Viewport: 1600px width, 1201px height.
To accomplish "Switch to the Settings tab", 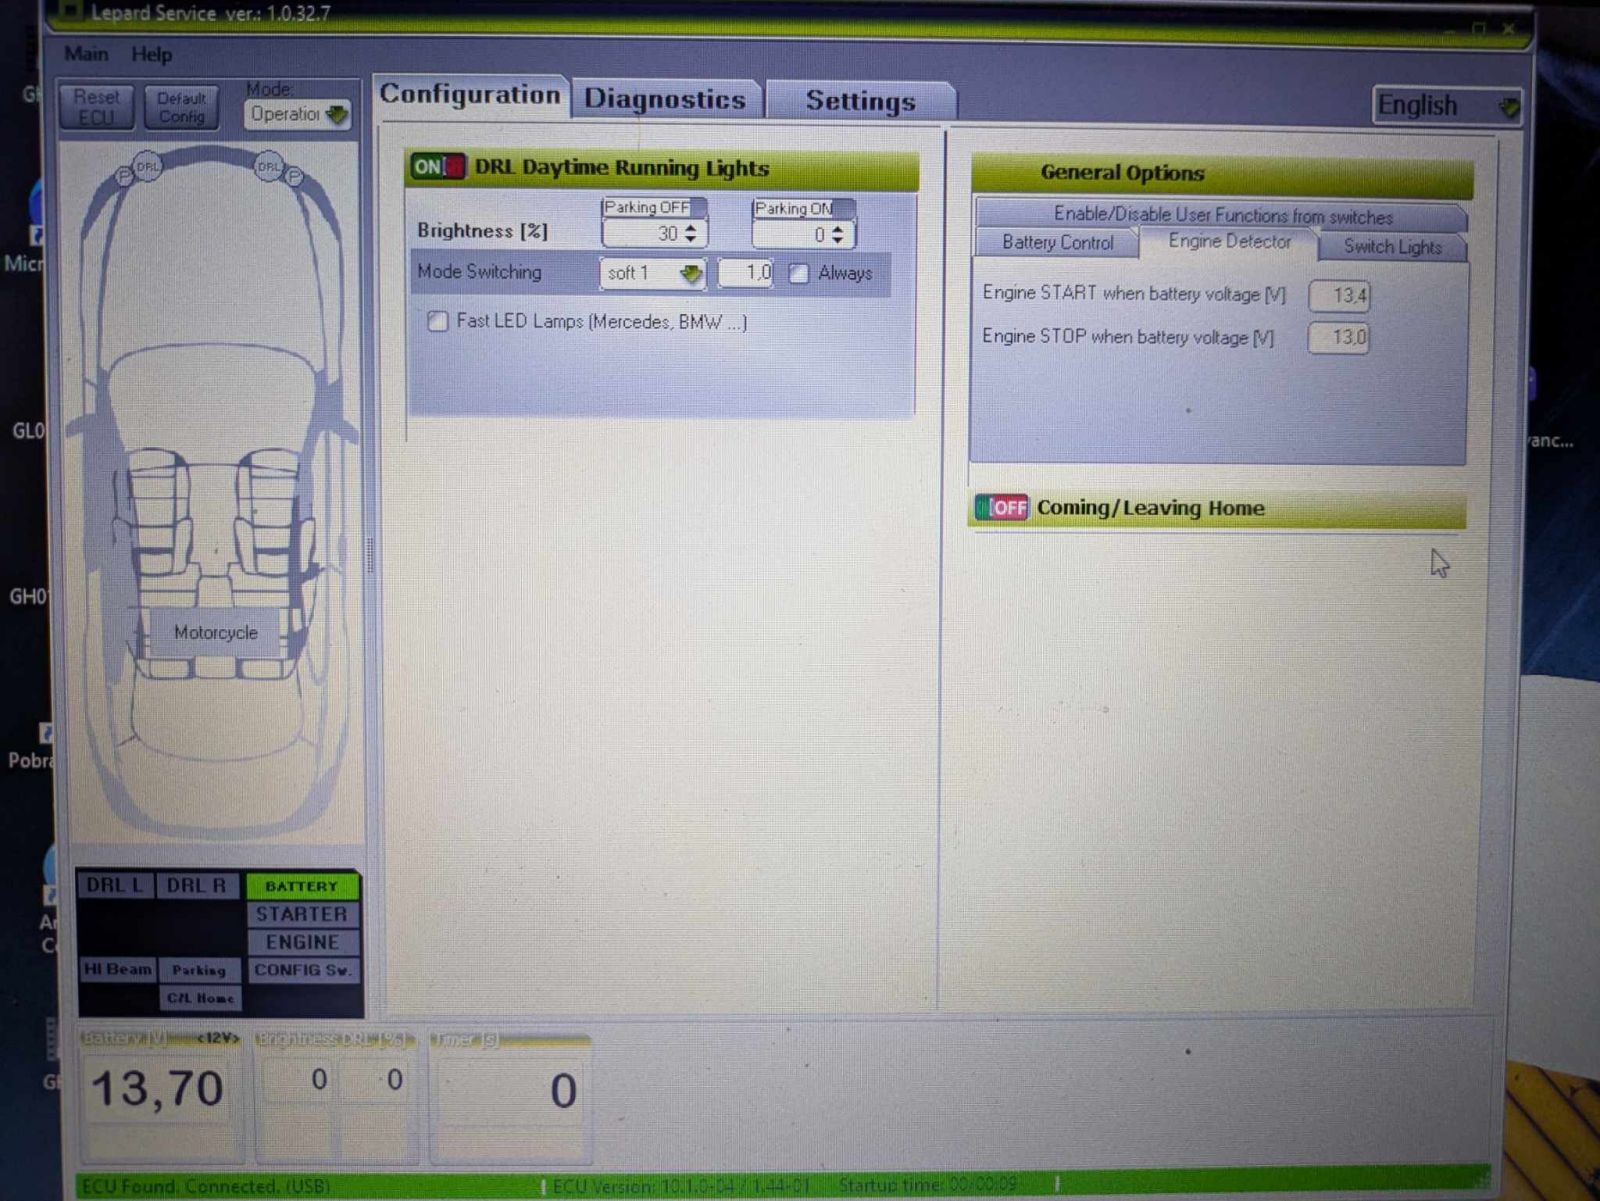I will pos(861,101).
